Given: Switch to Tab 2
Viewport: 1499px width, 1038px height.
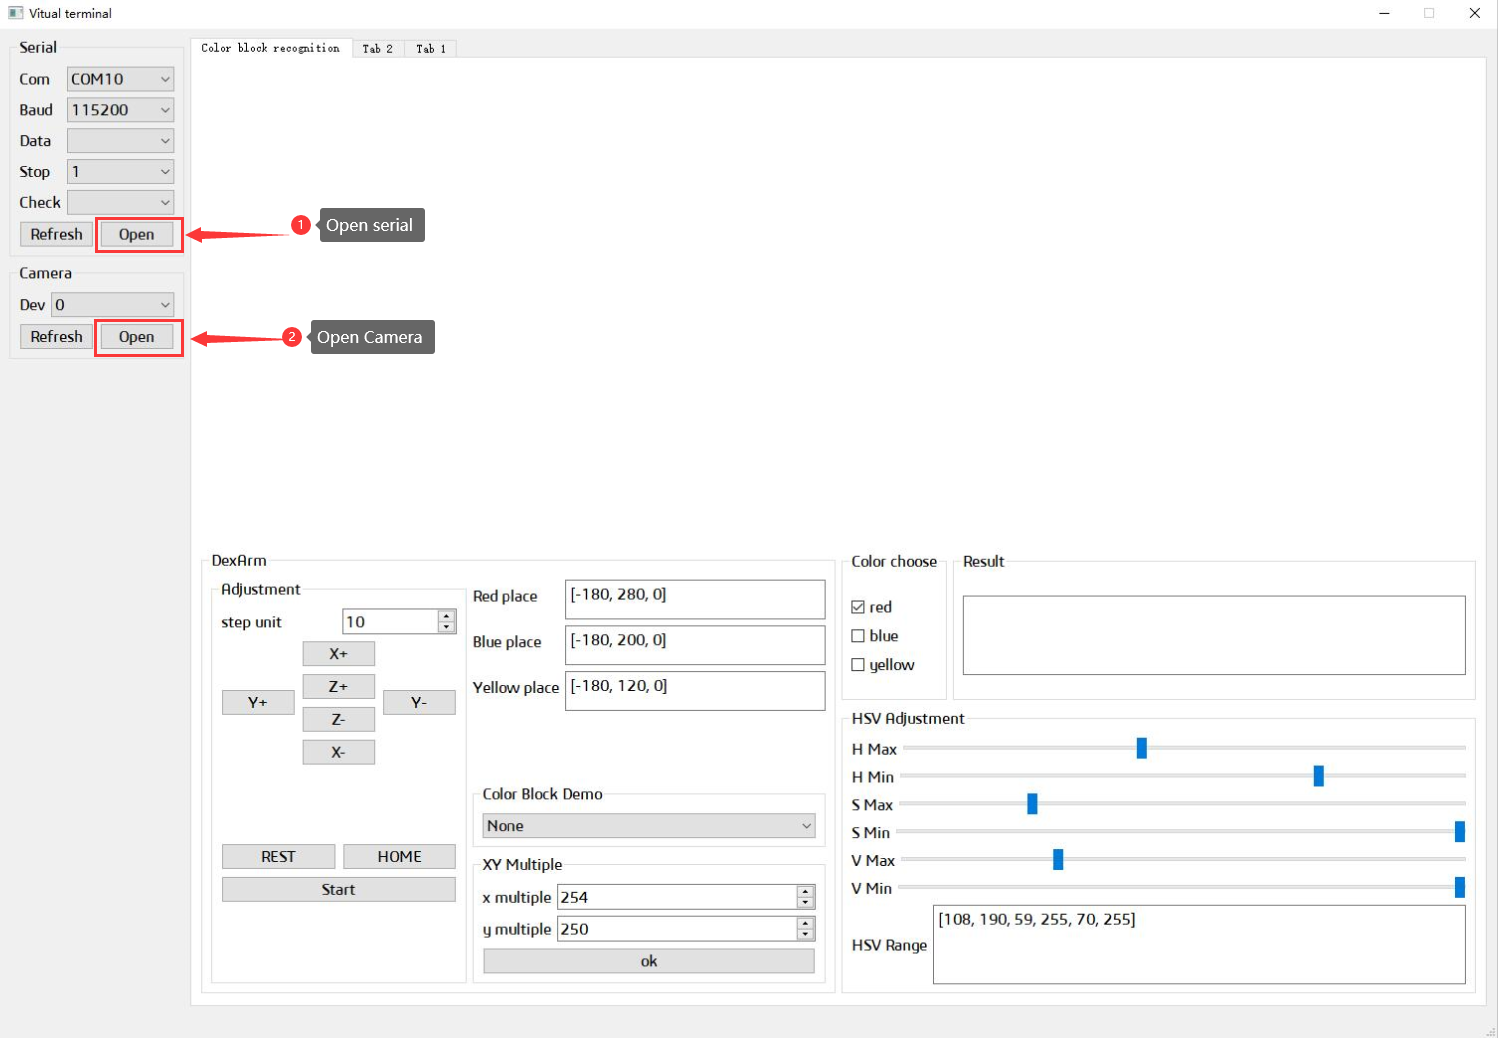Looking at the screenshot, I should click(x=378, y=49).
